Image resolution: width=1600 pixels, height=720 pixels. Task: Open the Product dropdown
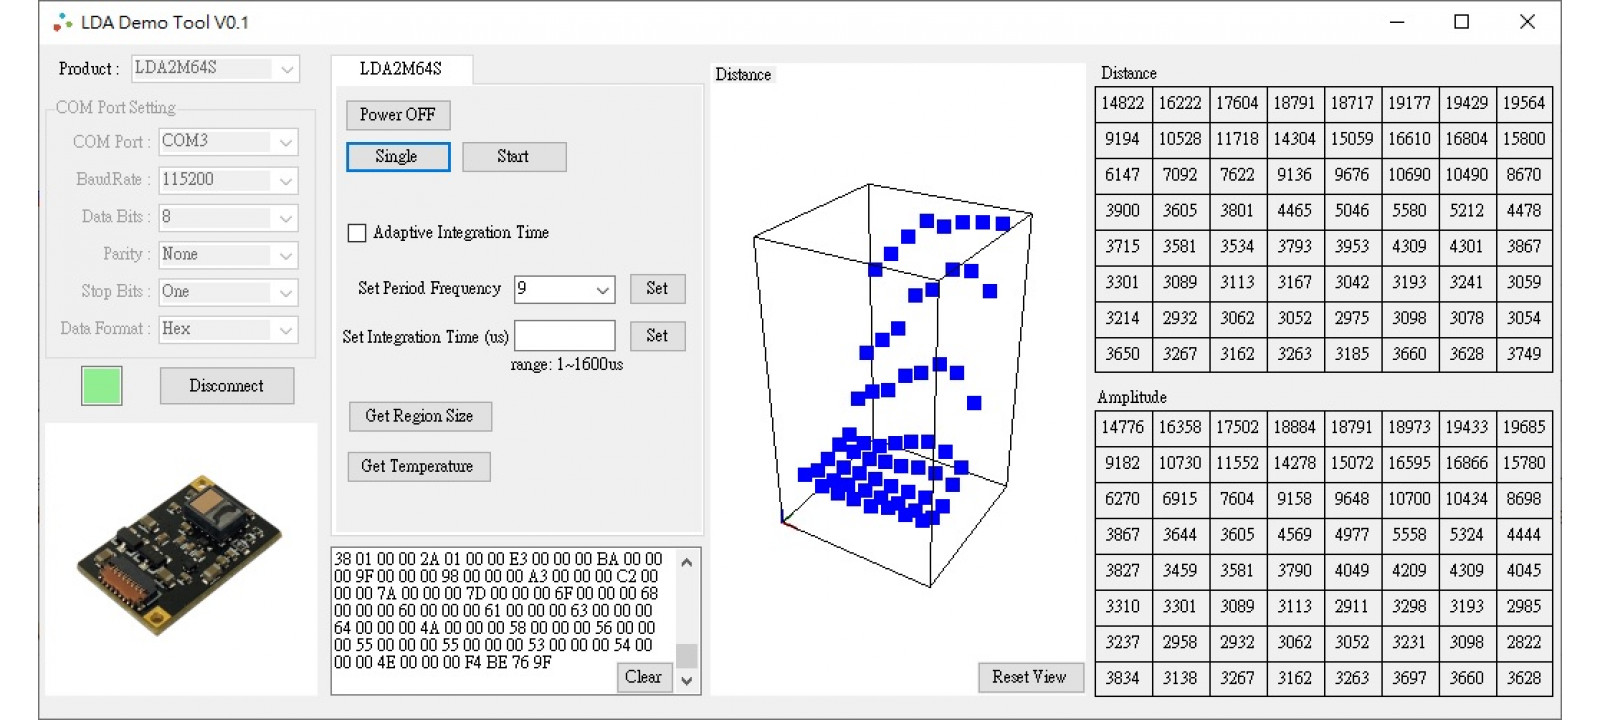(286, 69)
